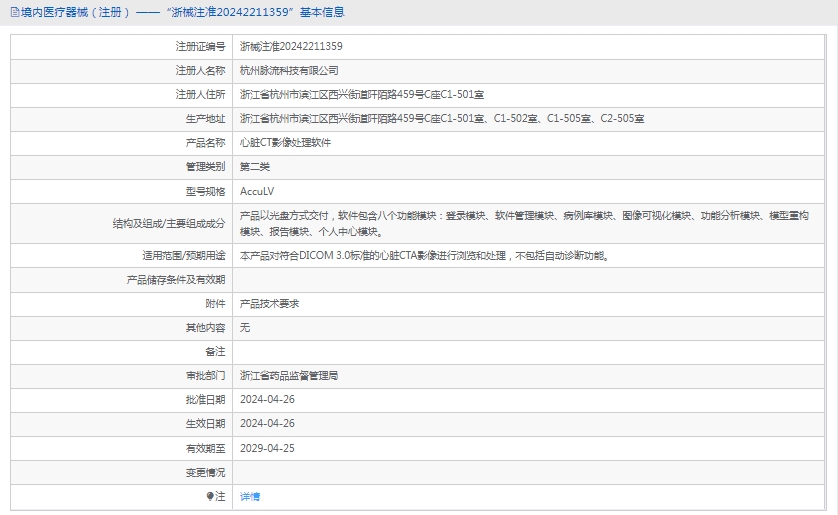The height and width of the screenshot is (515, 838).
Task: Open the 详情 link
Action: [250, 497]
